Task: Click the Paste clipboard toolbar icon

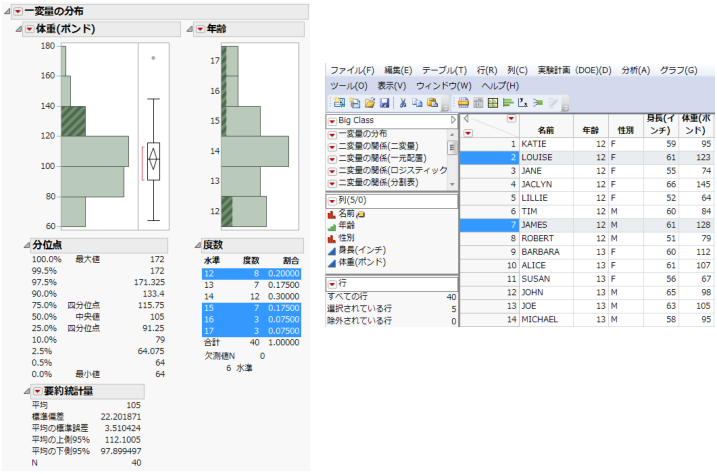Action: pos(432,103)
